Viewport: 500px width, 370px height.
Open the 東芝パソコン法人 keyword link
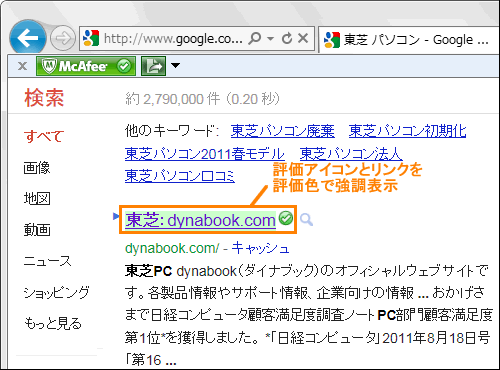351,154
